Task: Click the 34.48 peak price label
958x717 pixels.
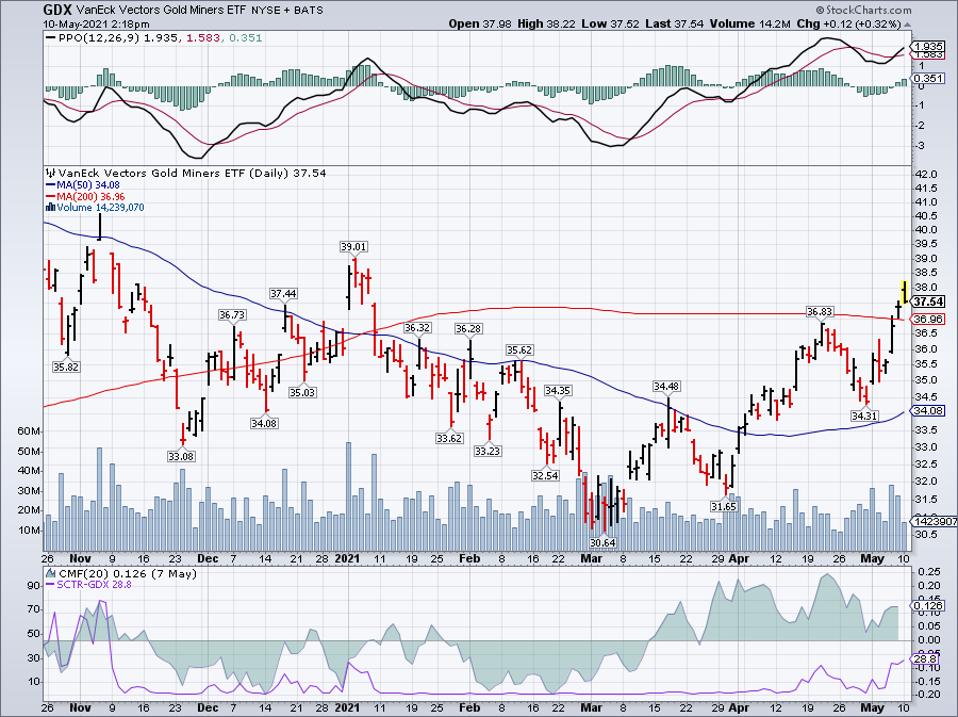Action: pos(667,386)
